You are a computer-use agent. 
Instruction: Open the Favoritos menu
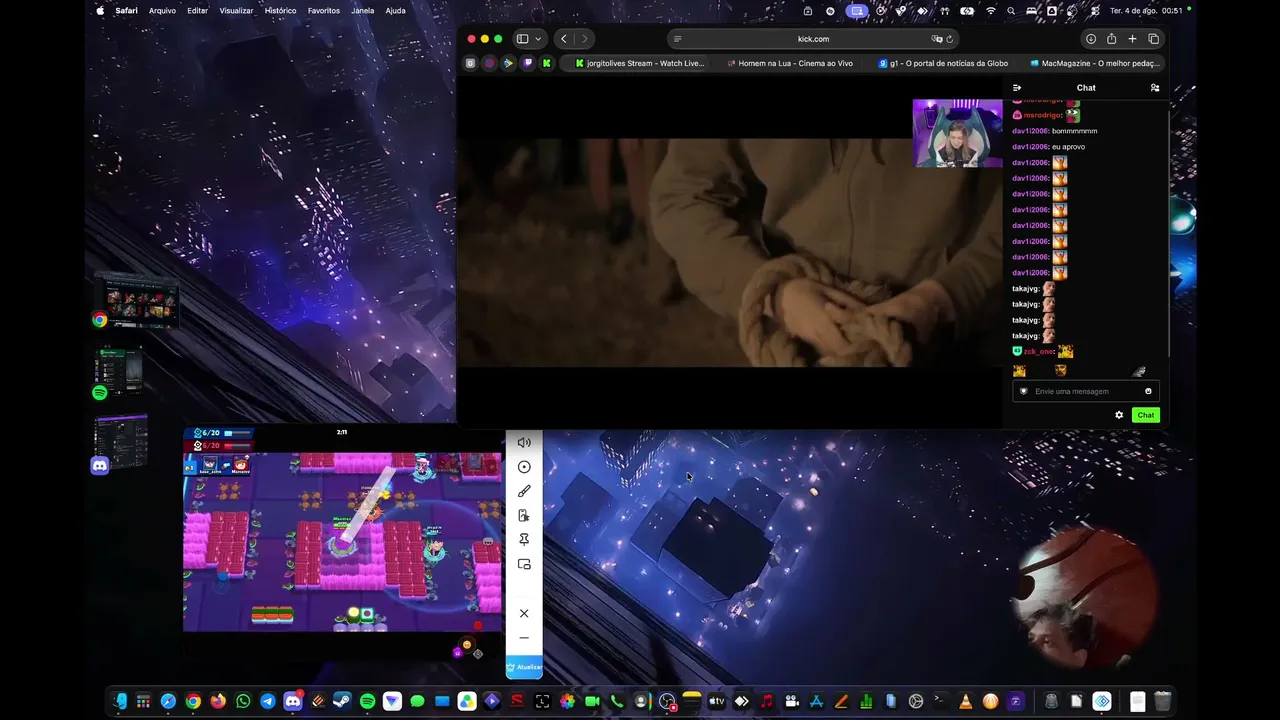[324, 11]
